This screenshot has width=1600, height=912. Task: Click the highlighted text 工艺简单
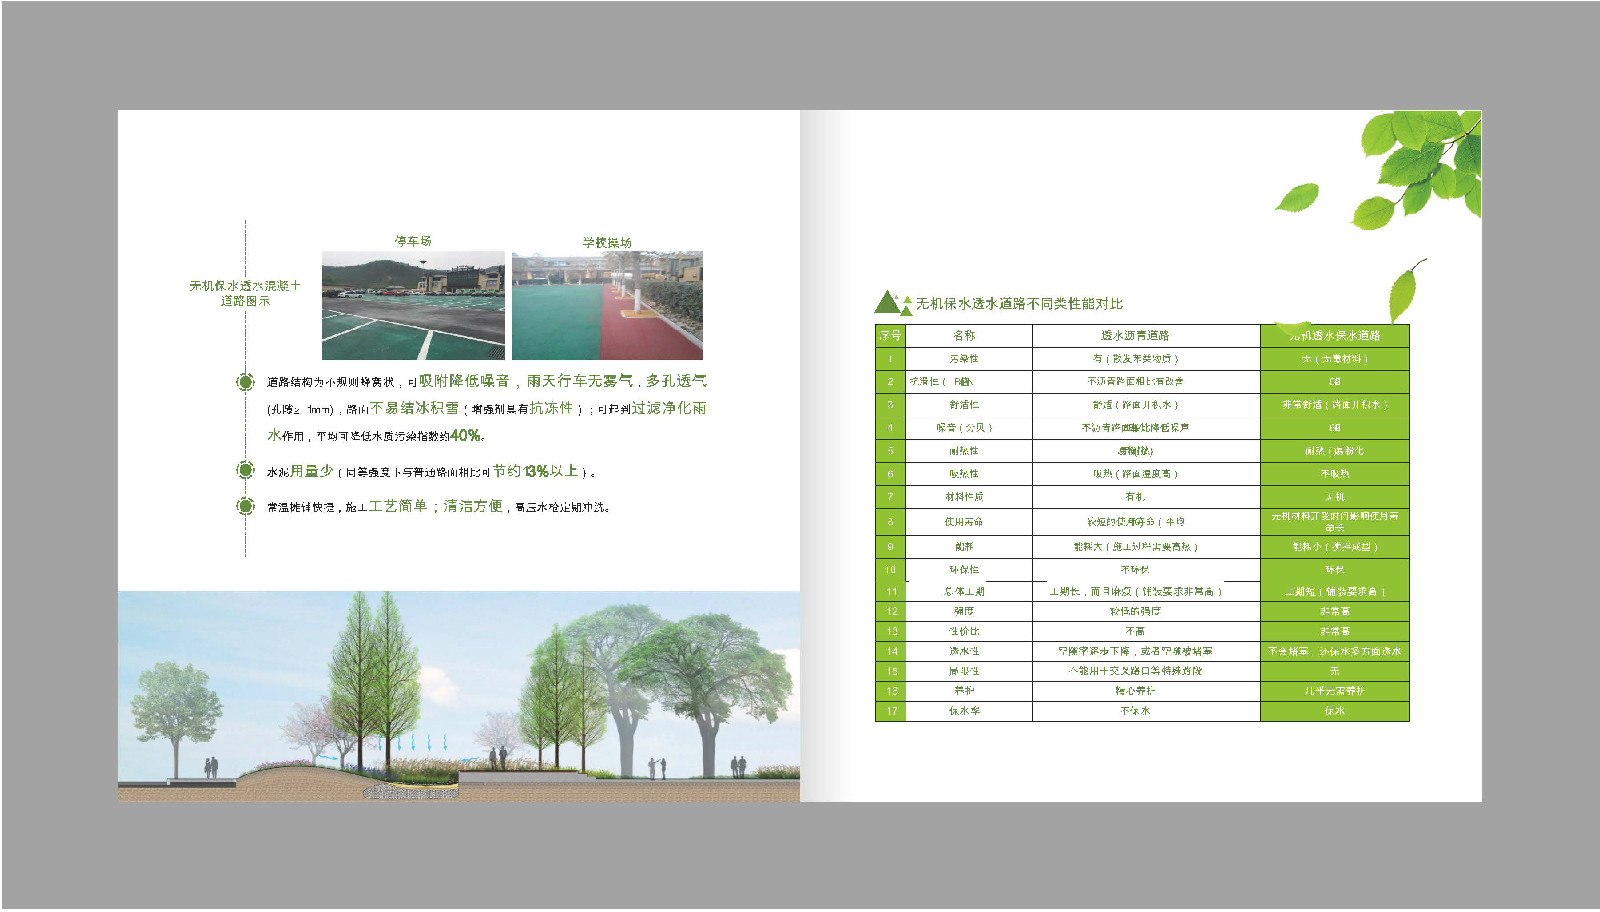[398, 506]
